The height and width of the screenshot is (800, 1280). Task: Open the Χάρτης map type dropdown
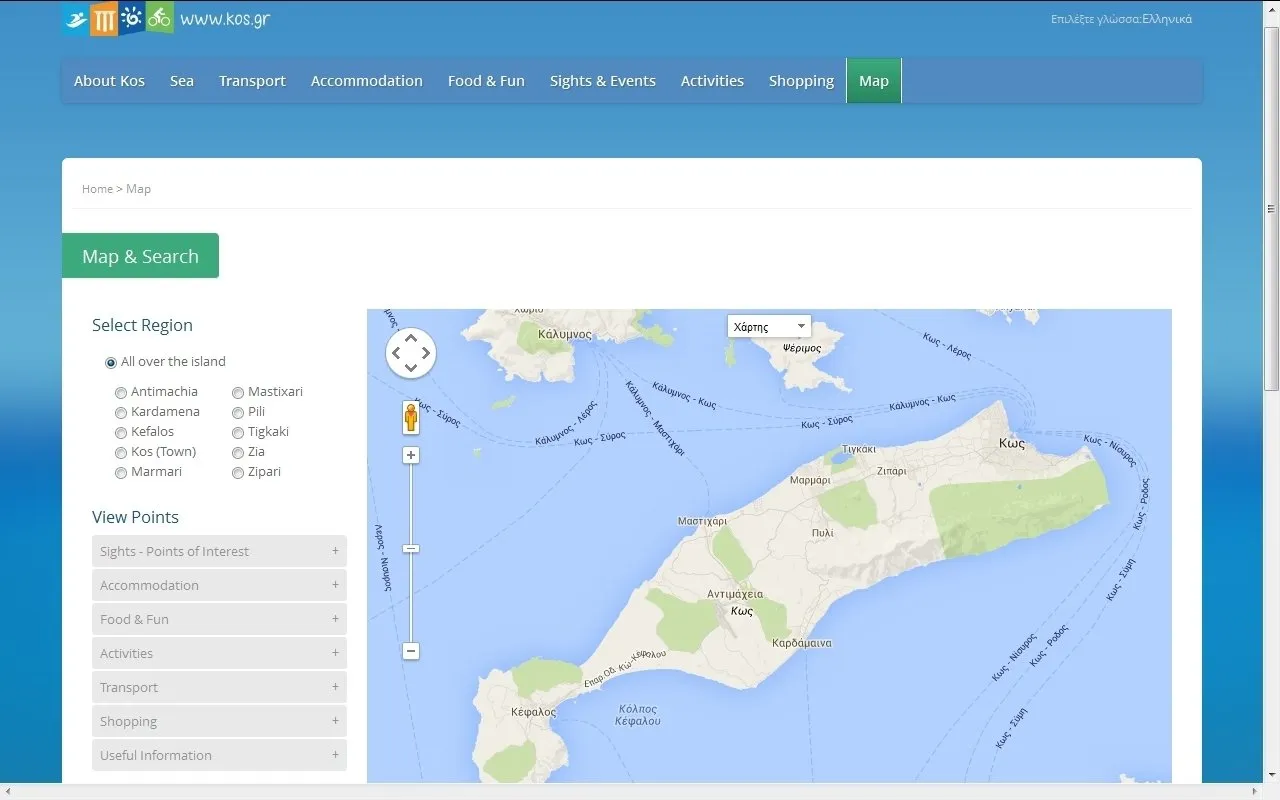pos(769,326)
